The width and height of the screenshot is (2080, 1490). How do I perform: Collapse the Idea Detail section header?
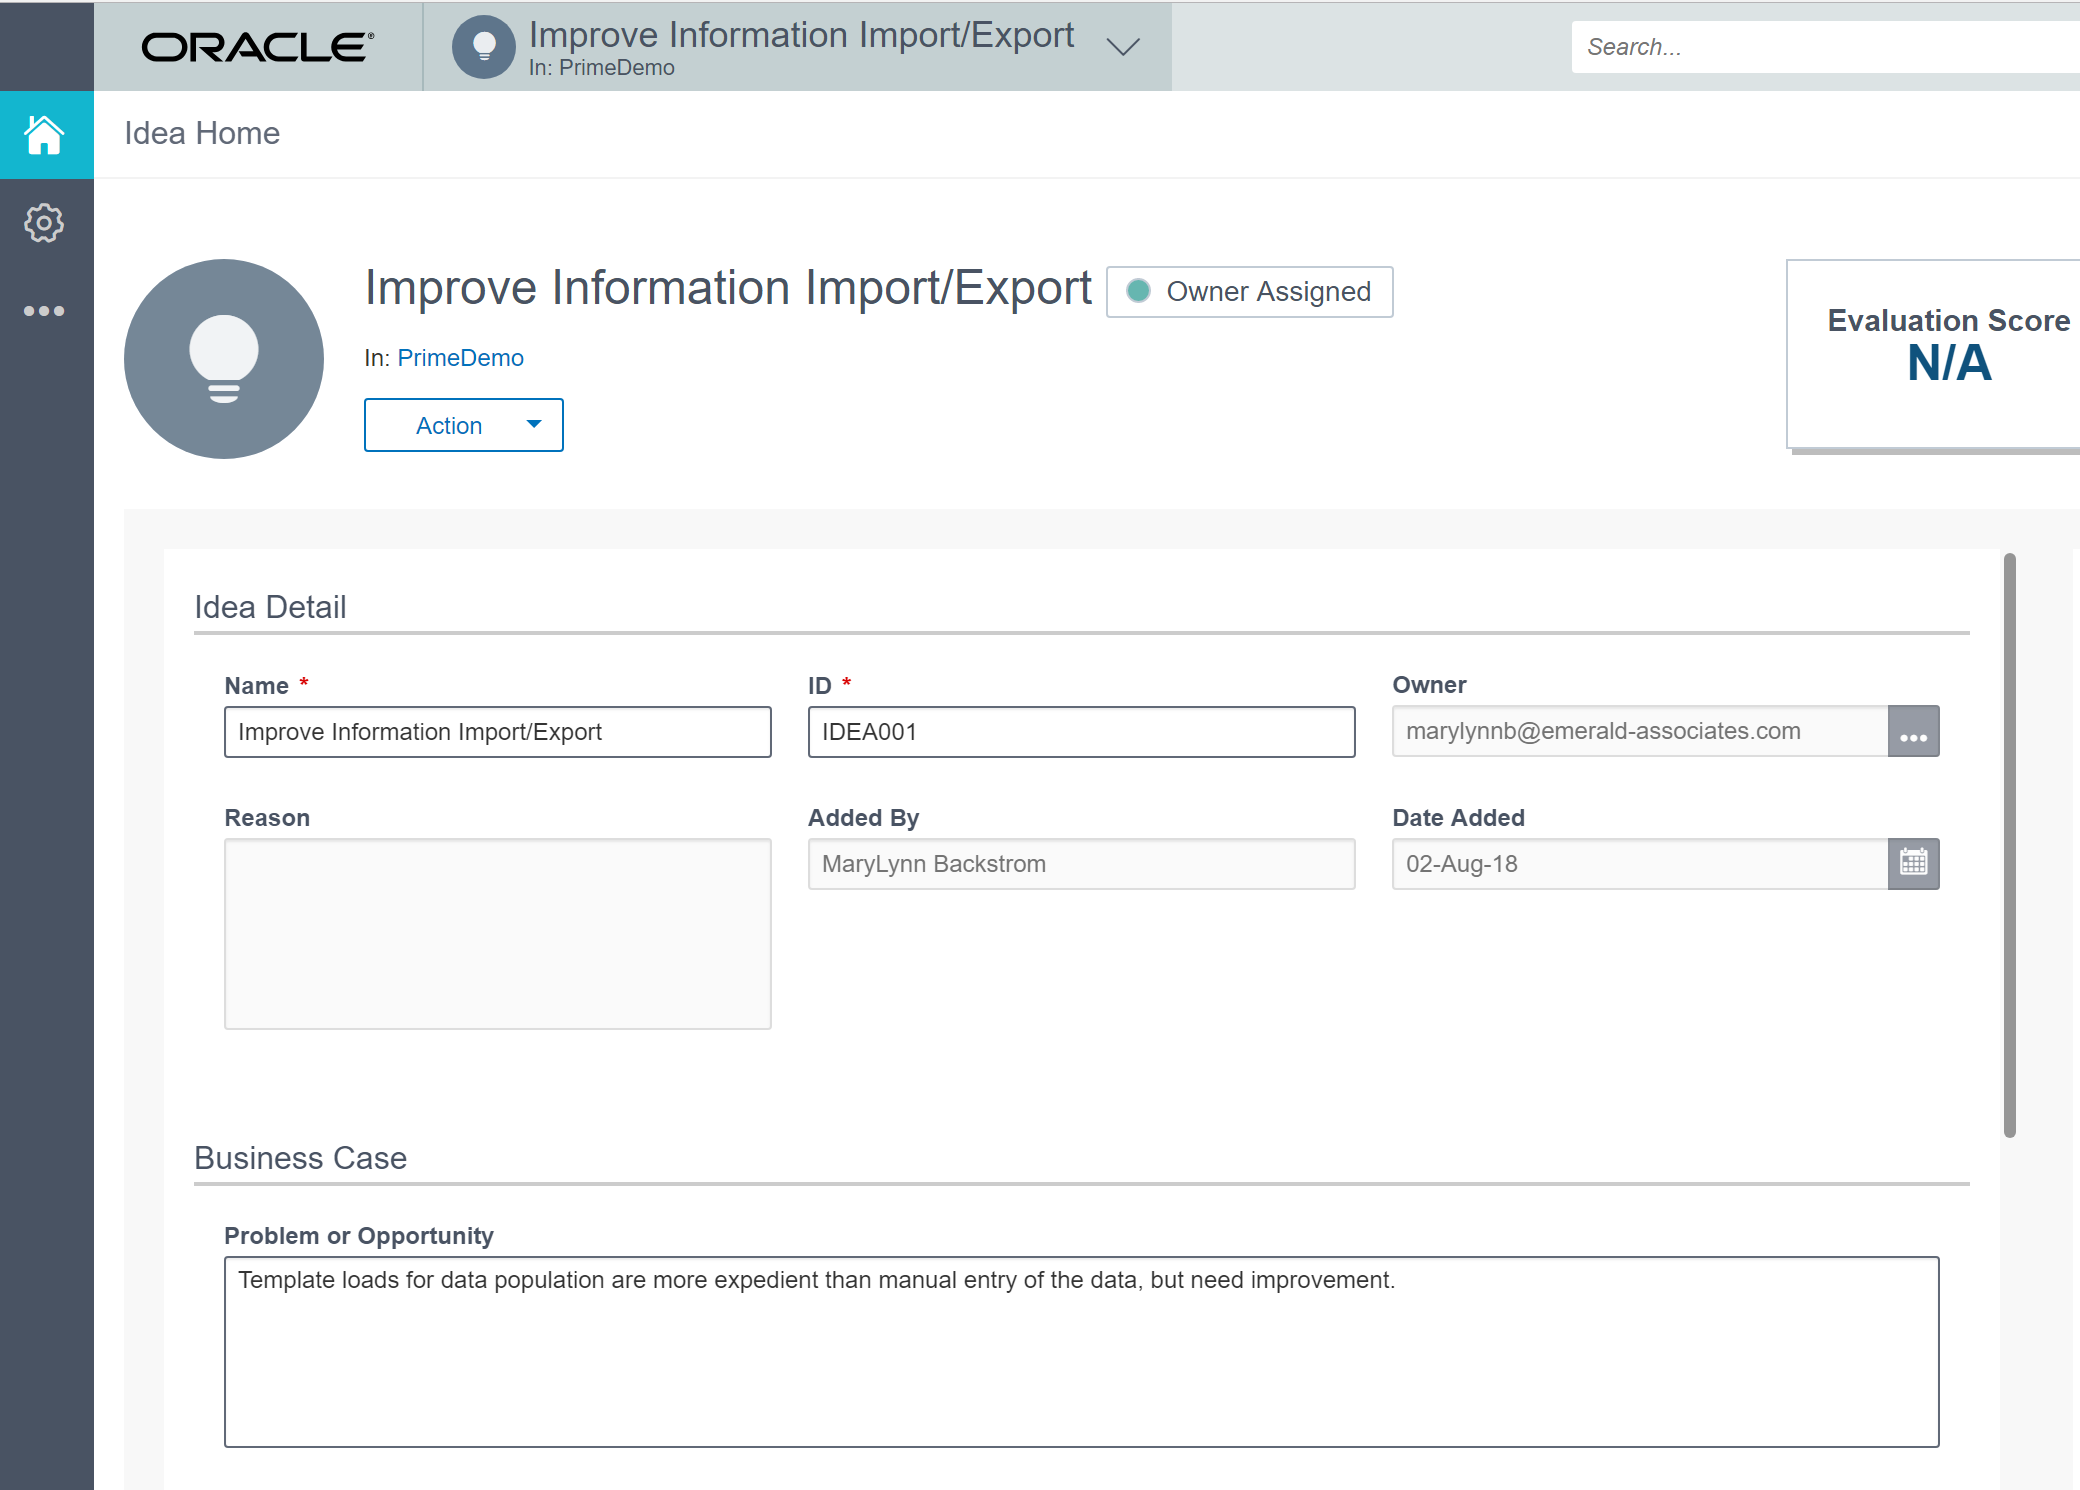click(270, 606)
